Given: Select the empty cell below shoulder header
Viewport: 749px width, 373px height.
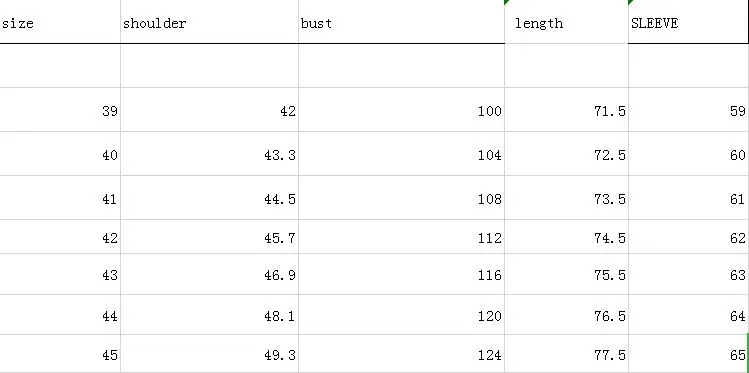Looking at the screenshot, I should click(x=209, y=65).
